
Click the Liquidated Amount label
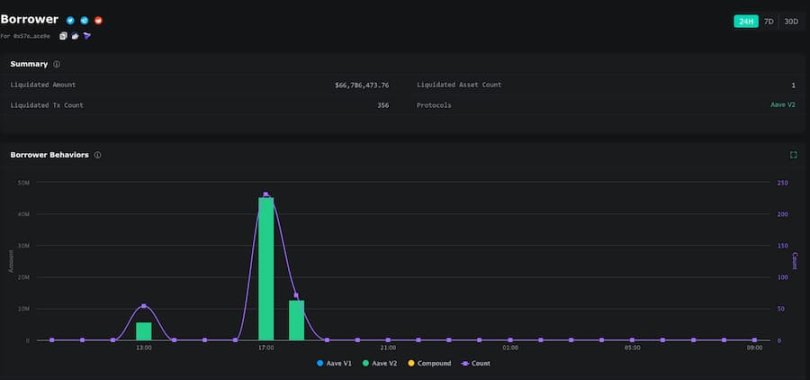(43, 85)
